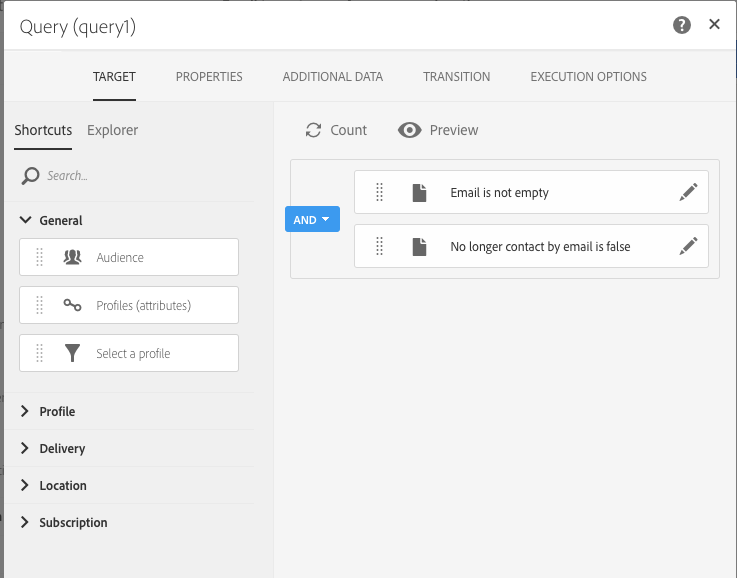
Task: Open the AND operator dropdown
Action: coord(313,219)
